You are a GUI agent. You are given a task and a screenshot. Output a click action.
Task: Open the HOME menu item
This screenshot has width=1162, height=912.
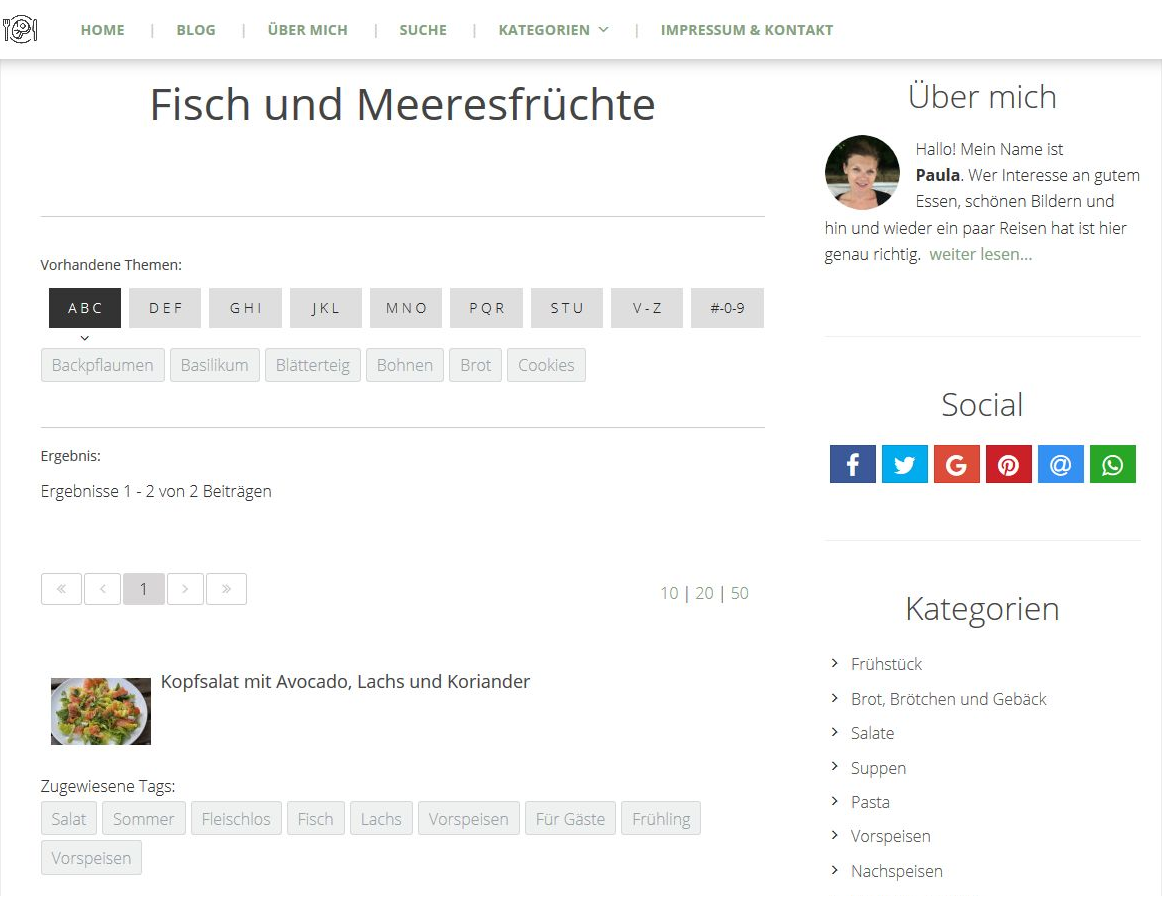pos(102,30)
